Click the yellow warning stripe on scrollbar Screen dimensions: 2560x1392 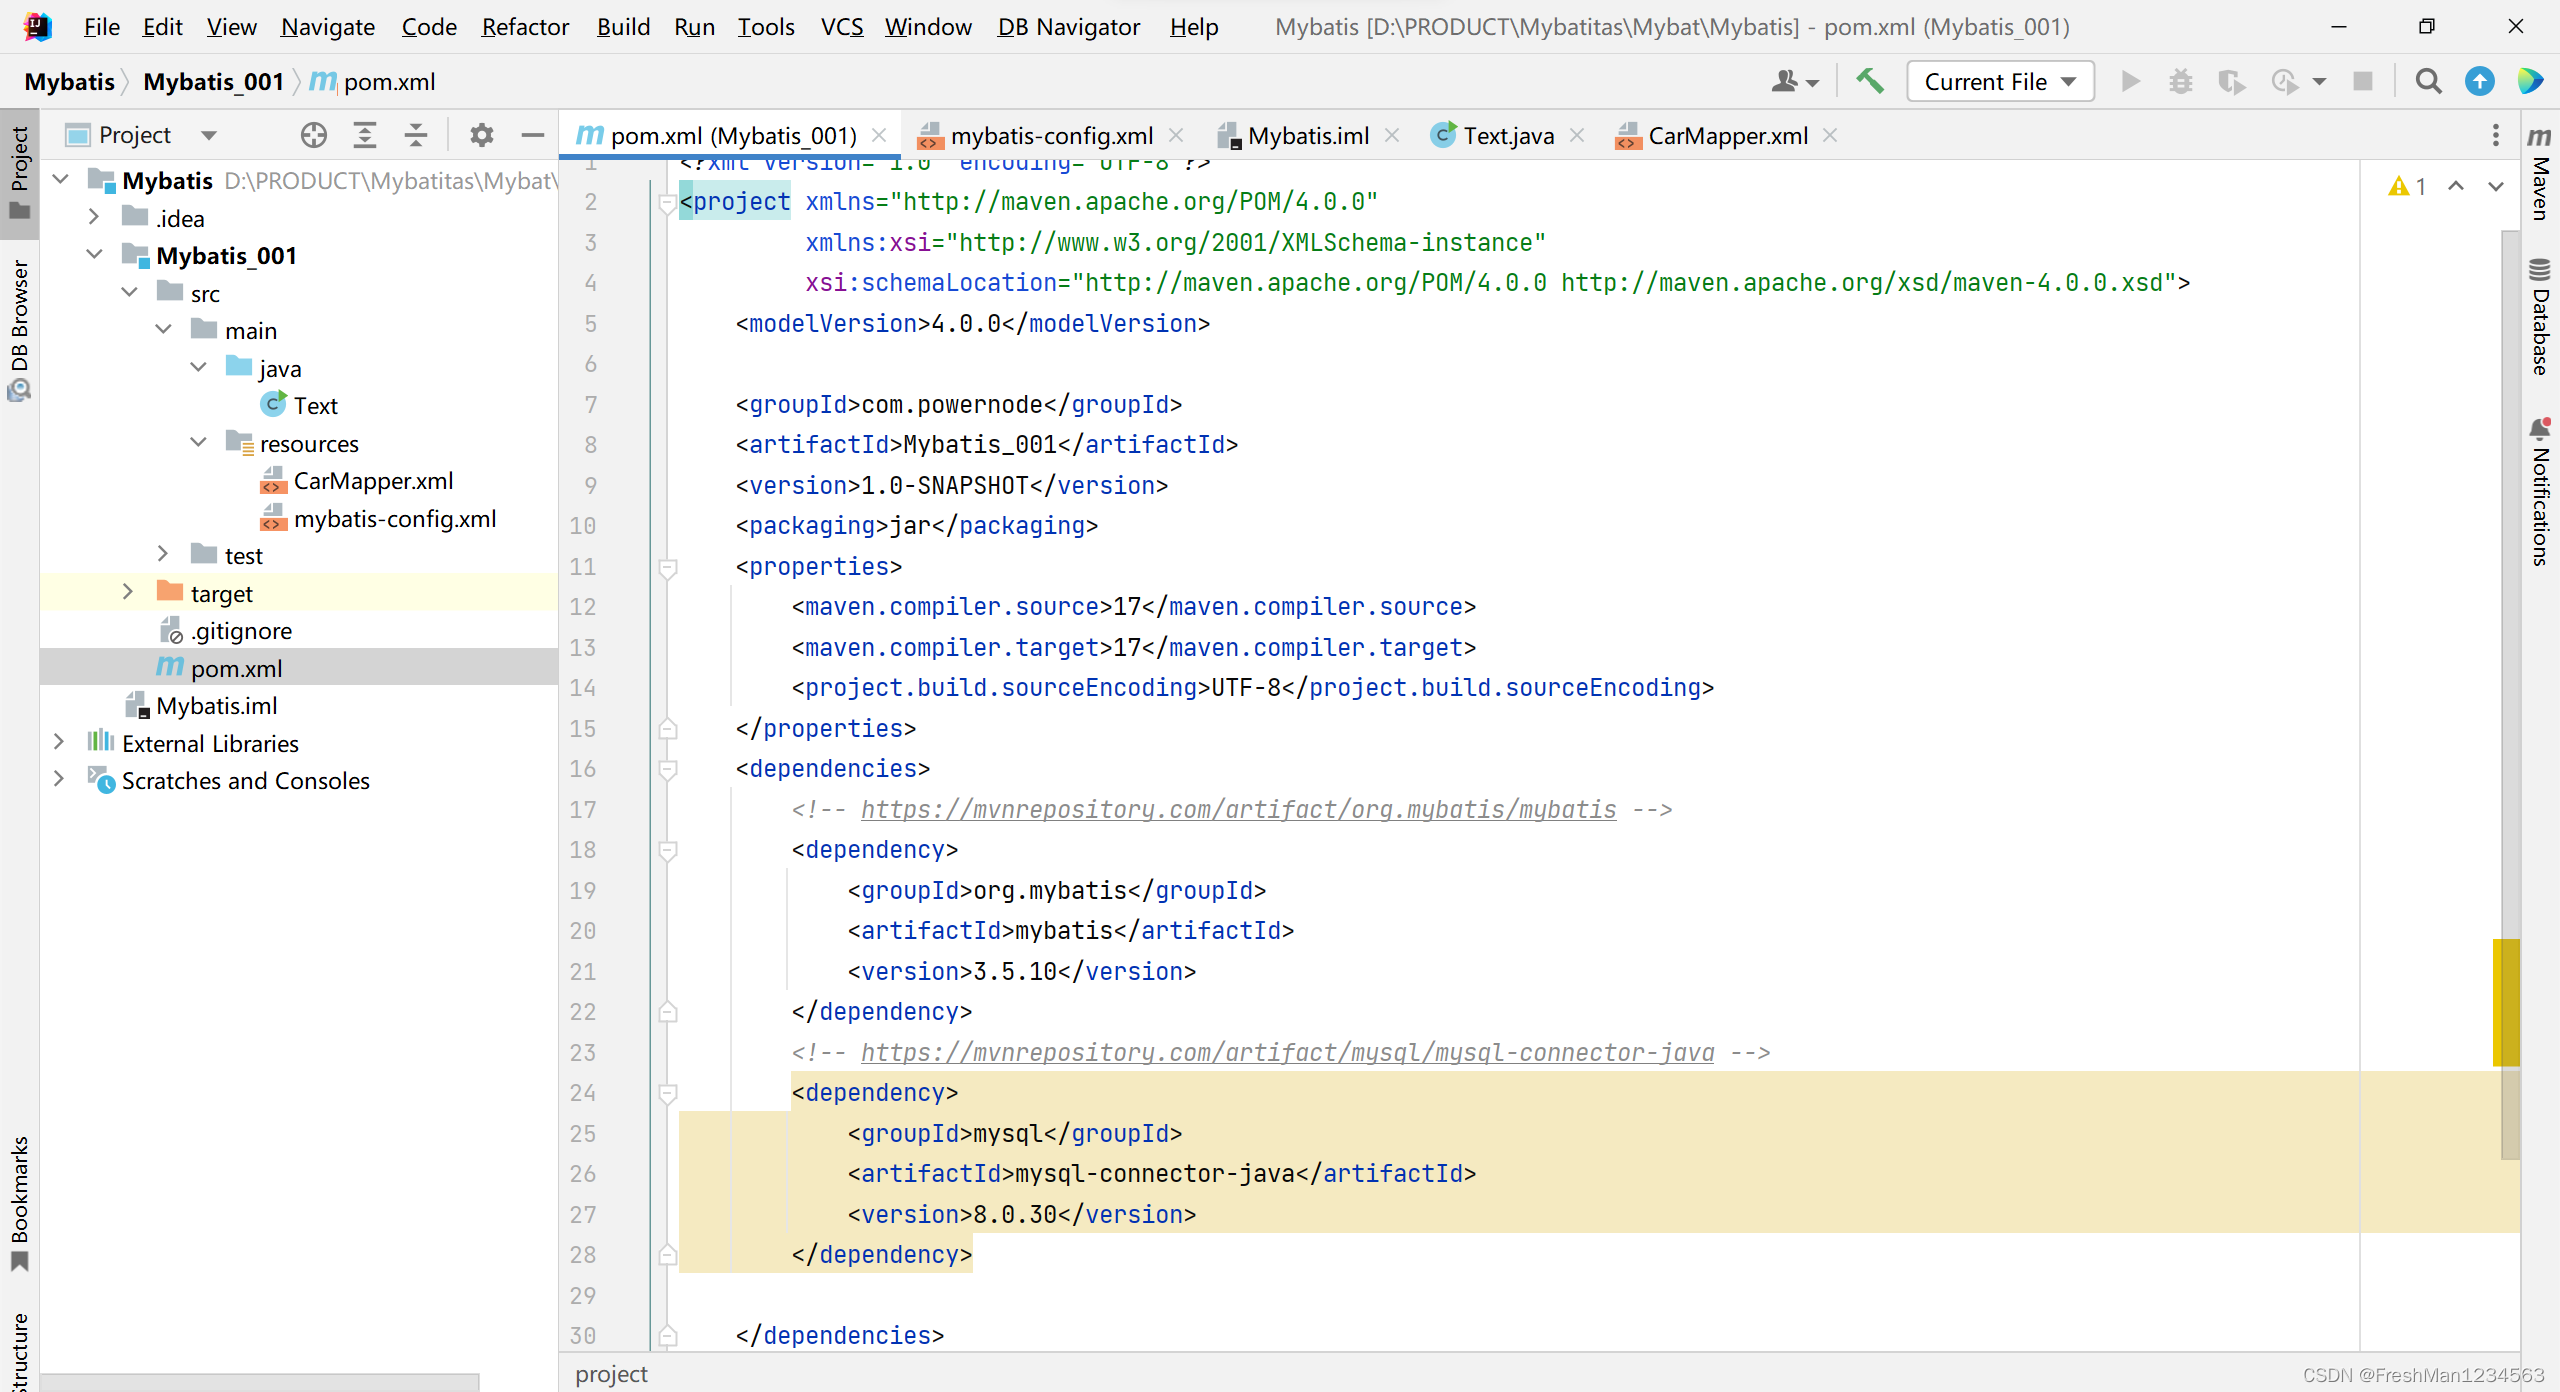[x=2505, y=1002]
